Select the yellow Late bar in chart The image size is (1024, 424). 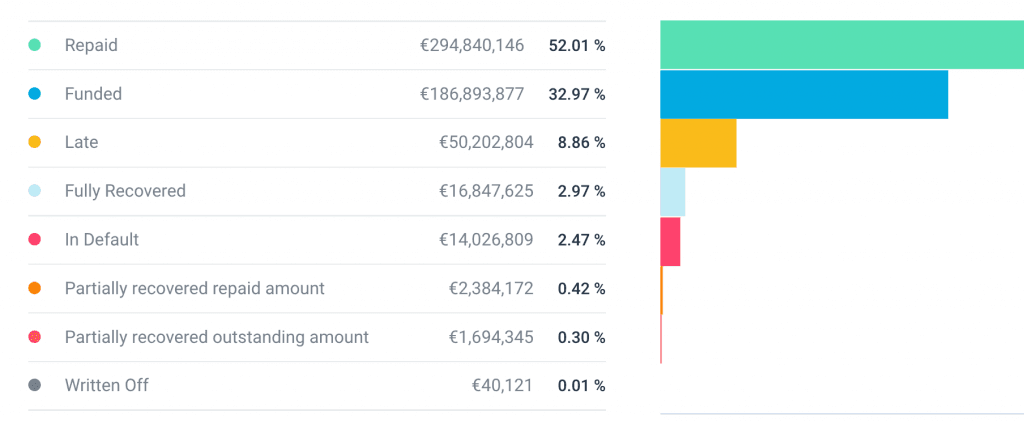click(x=698, y=143)
